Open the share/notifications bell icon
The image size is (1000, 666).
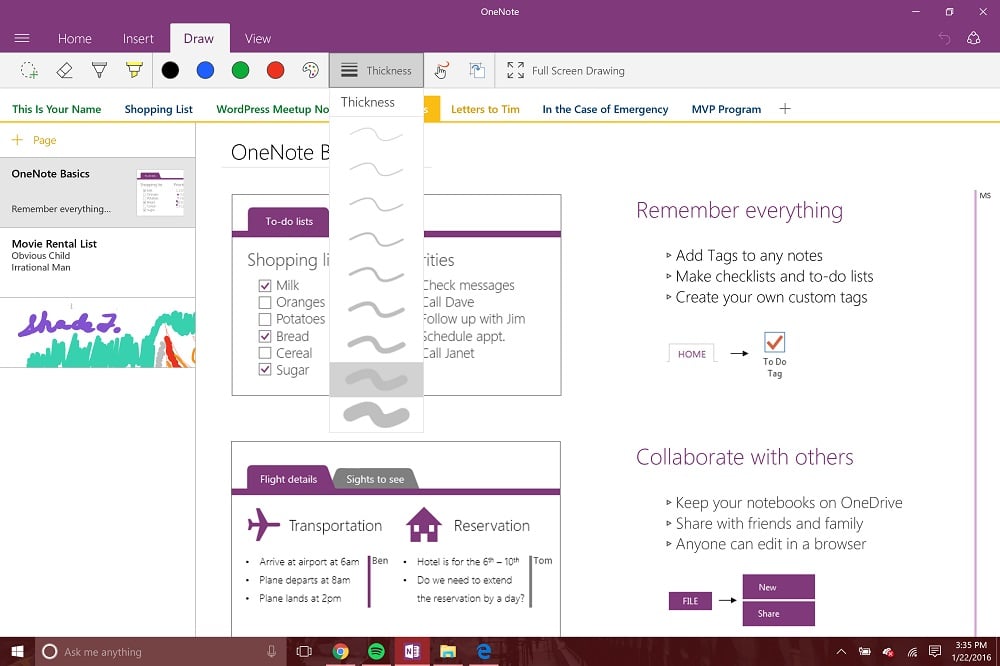click(x=973, y=38)
